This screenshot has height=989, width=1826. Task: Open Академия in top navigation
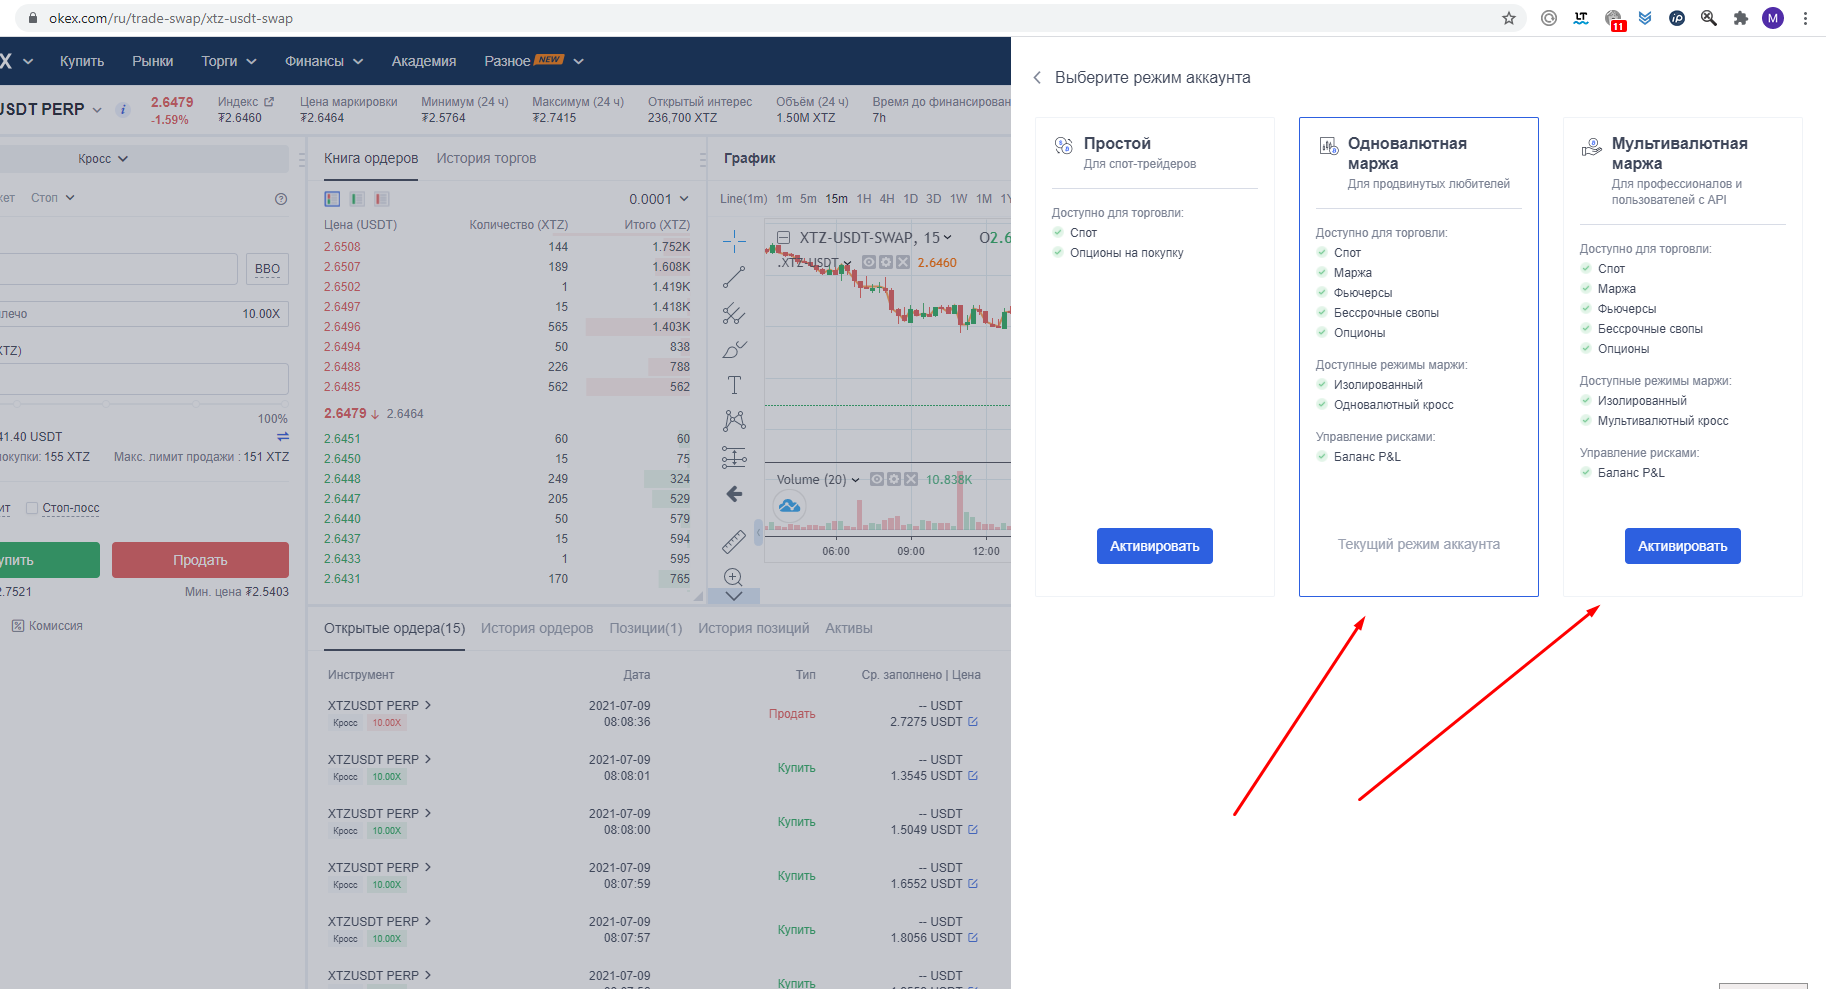point(424,61)
